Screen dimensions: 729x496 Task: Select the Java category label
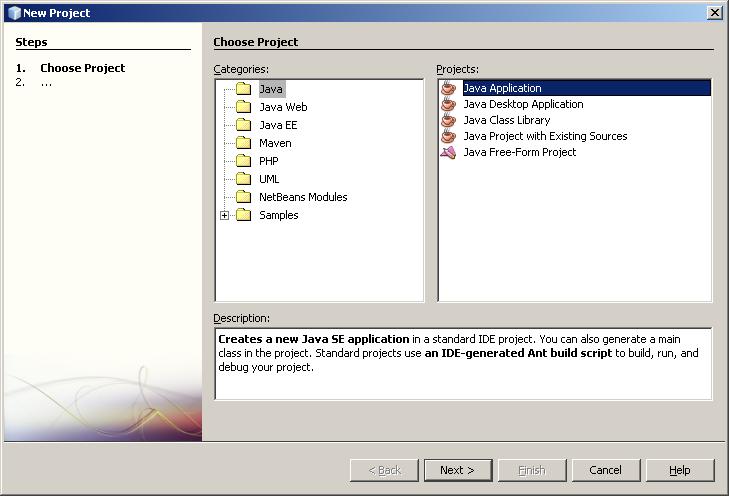coord(271,89)
